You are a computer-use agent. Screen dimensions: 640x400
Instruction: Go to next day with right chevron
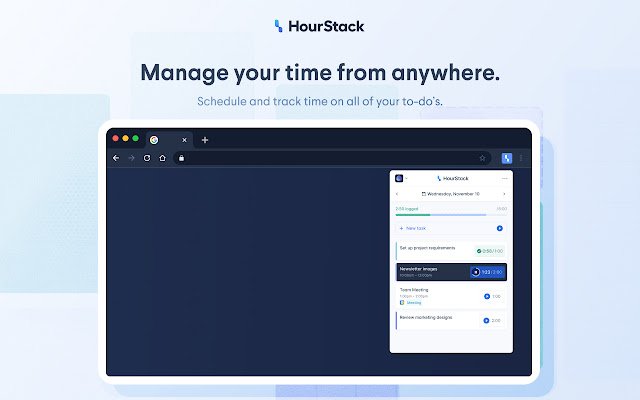point(504,194)
